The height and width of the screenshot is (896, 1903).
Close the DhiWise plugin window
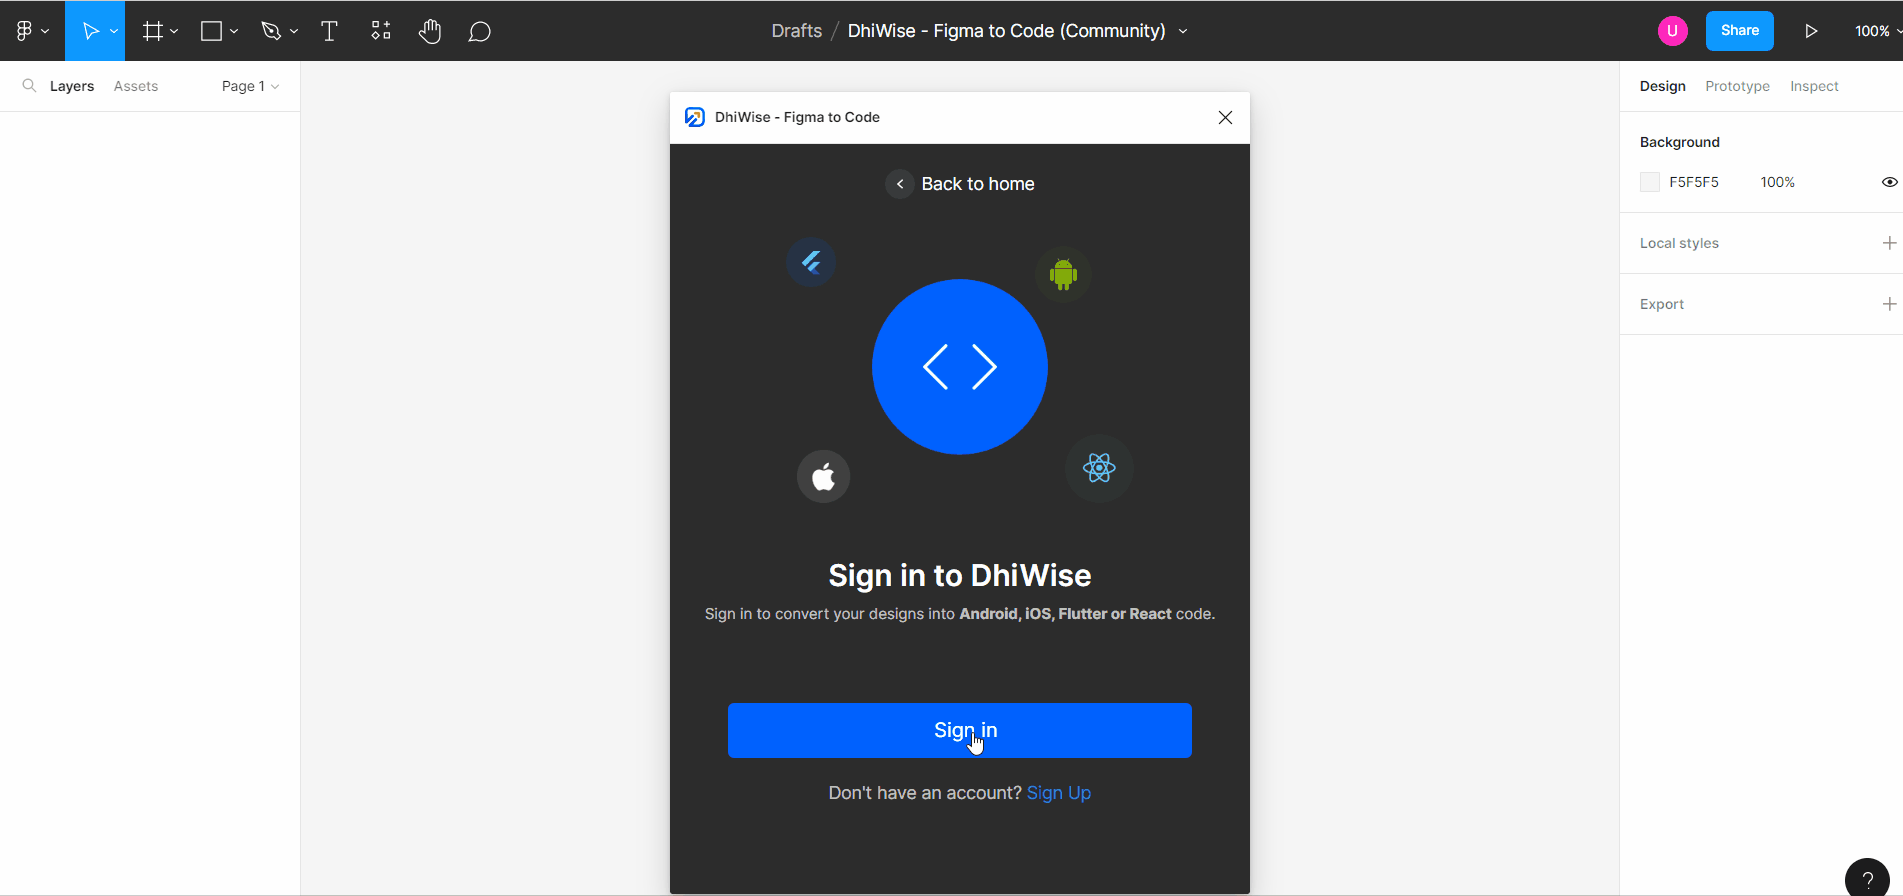[1225, 117]
